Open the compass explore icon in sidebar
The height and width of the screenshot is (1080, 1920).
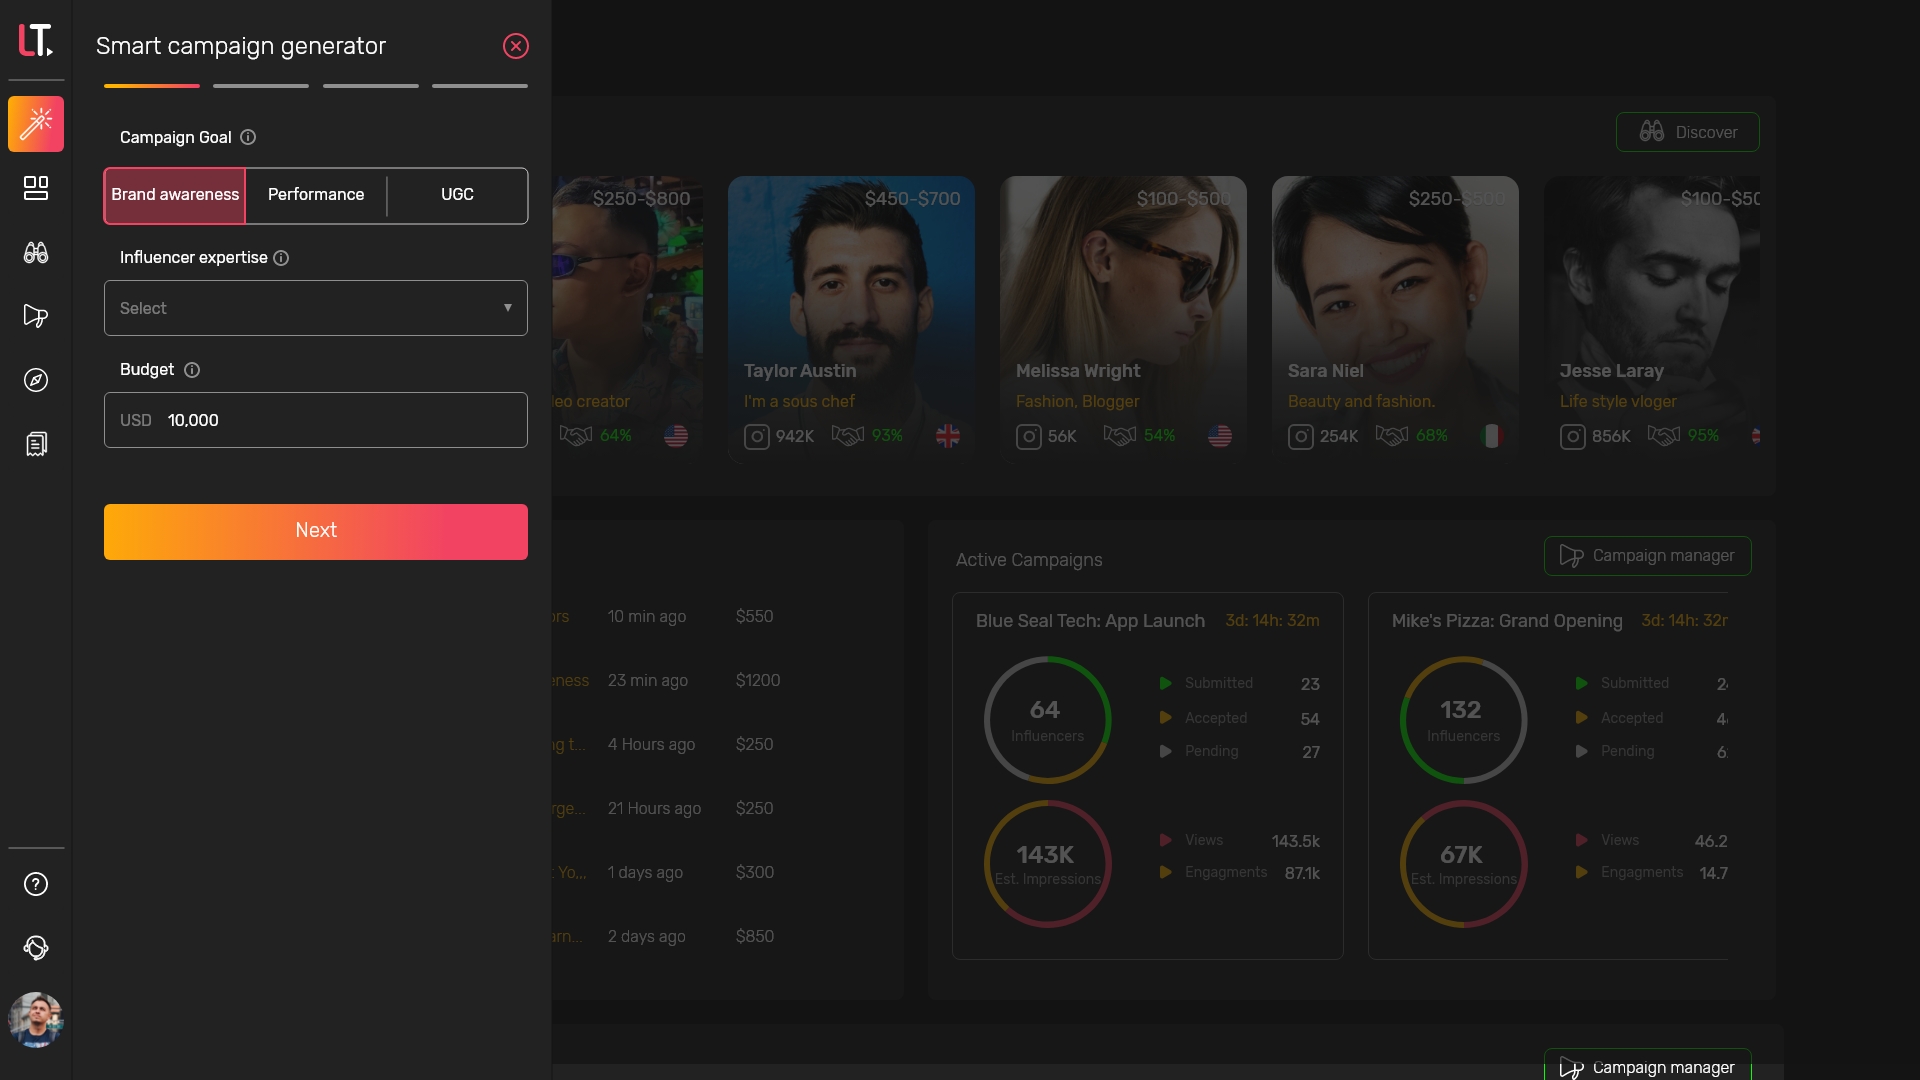click(x=36, y=380)
